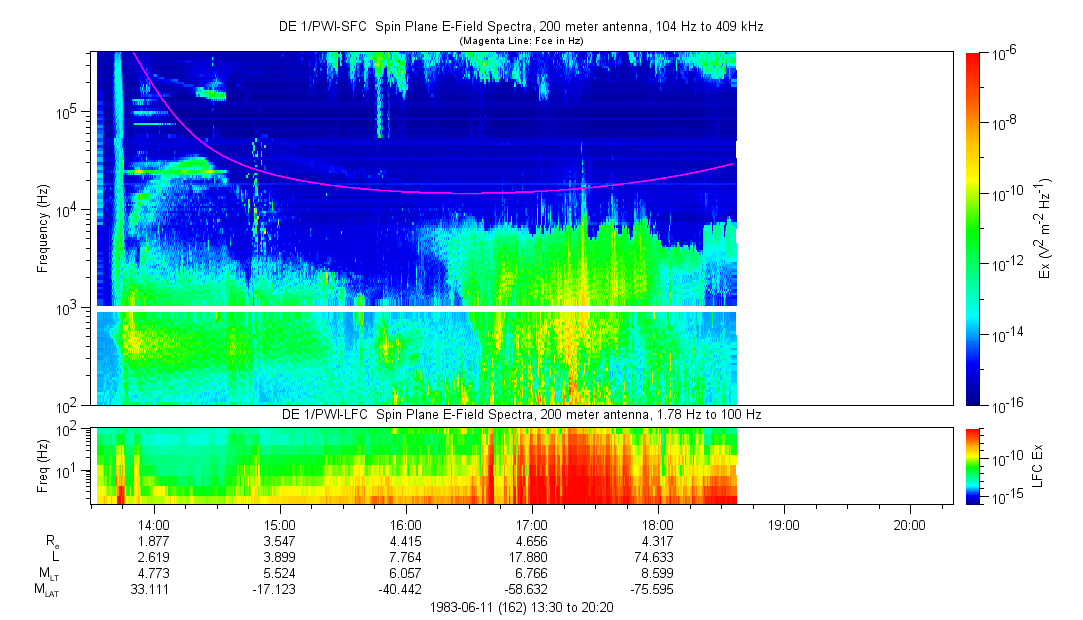Screen dimensions: 1083x620
Task: Click the 16:00 time axis label
Action: (x=405, y=525)
